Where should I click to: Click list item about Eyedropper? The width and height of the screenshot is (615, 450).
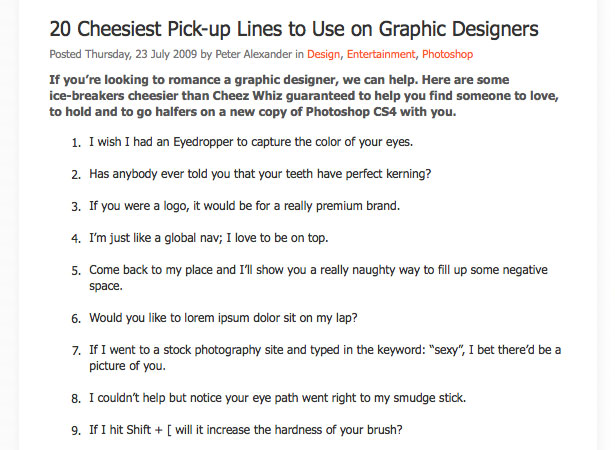(x=251, y=142)
